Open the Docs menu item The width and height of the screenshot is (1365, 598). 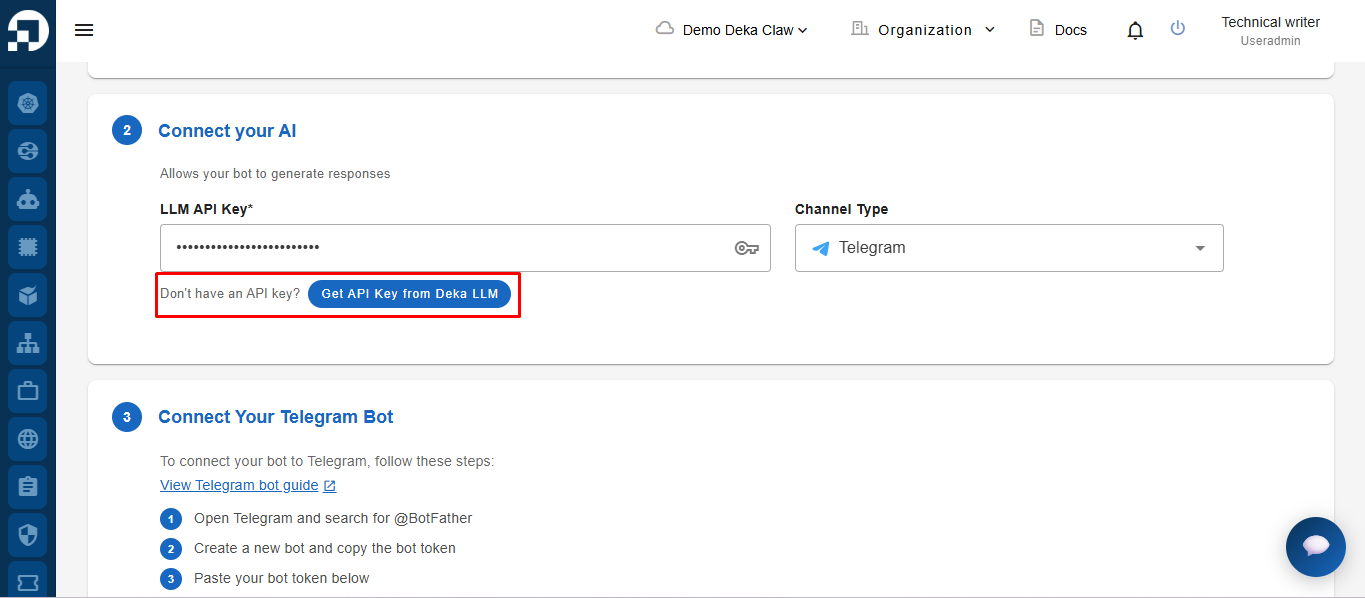click(1058, 30)
